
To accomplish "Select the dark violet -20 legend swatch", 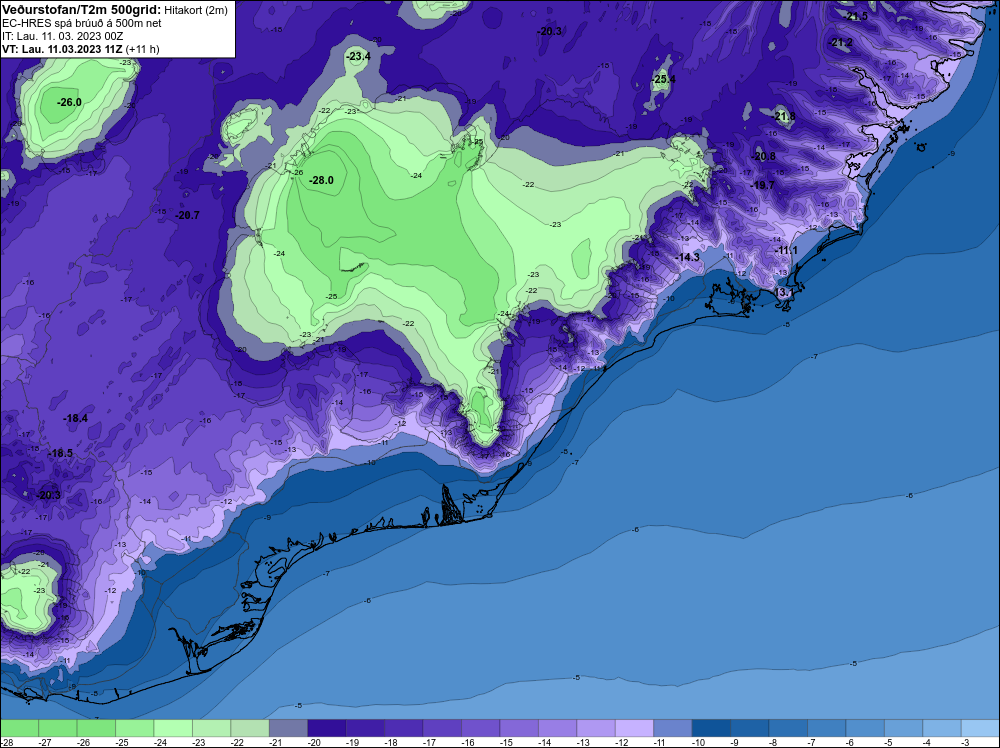I will pyautogui.click(x=327, y=728).
